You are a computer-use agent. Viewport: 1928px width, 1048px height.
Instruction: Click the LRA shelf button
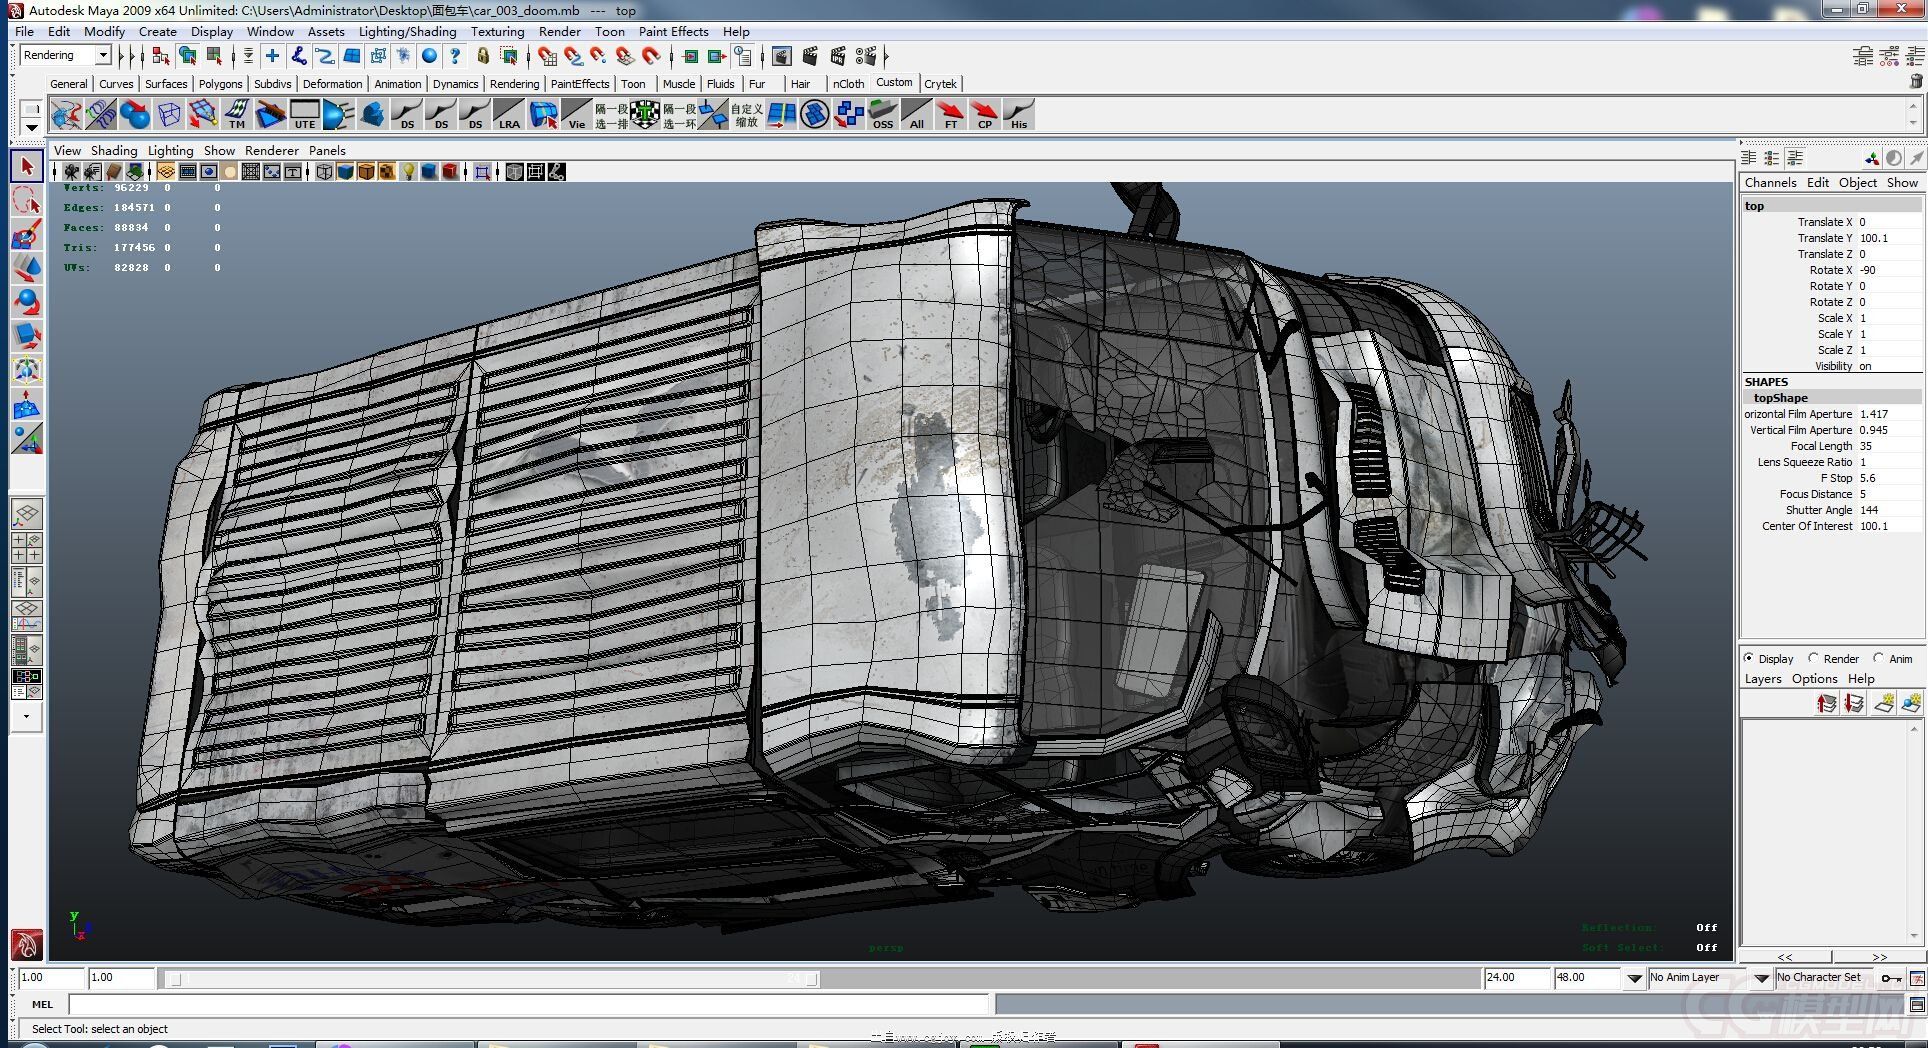click(x=509, y=114)
